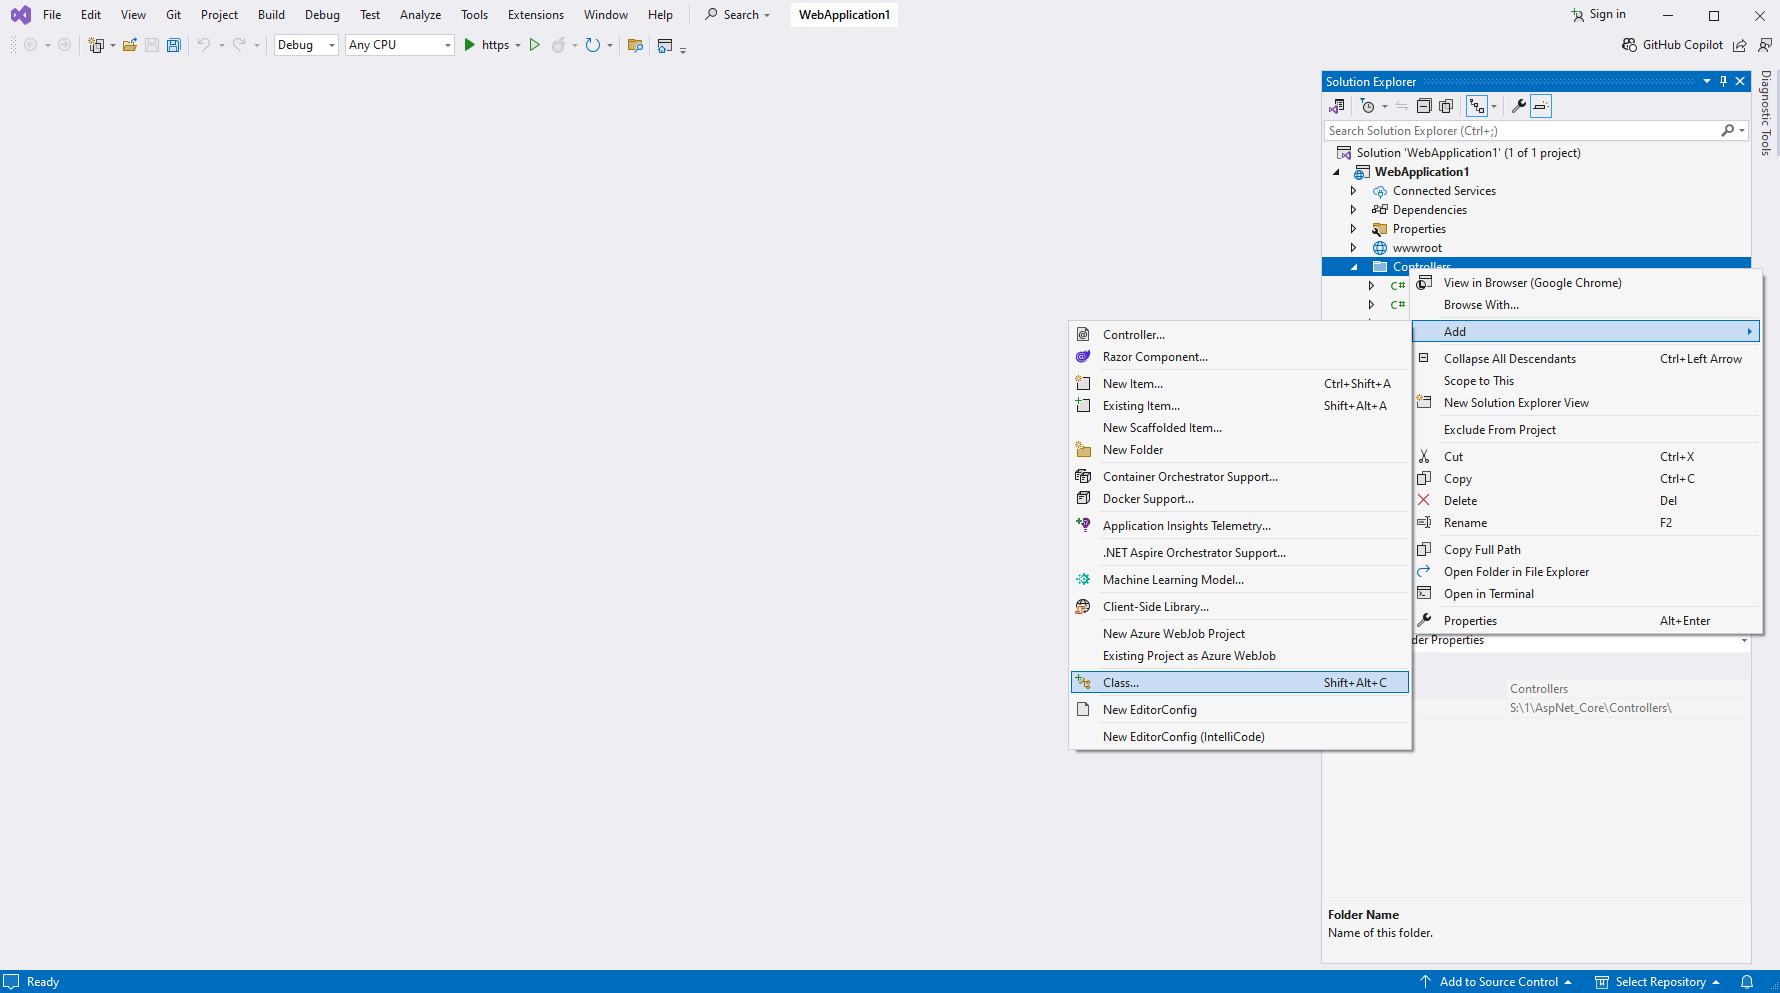Choose New Folder in Add submenu

(x=1132, y=450)
